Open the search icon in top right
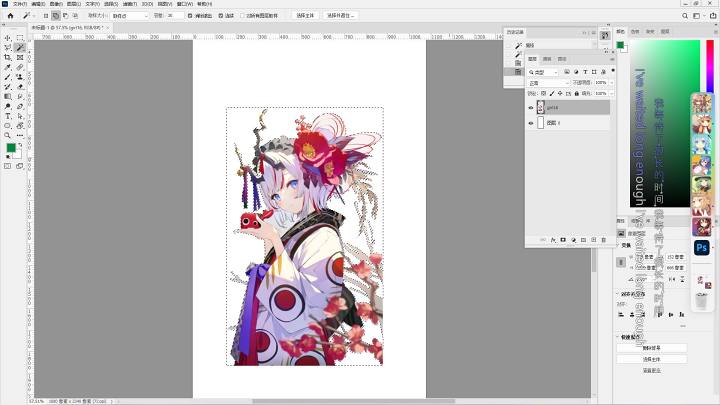This screenshot has height=405, width=720. pos(685,16)
